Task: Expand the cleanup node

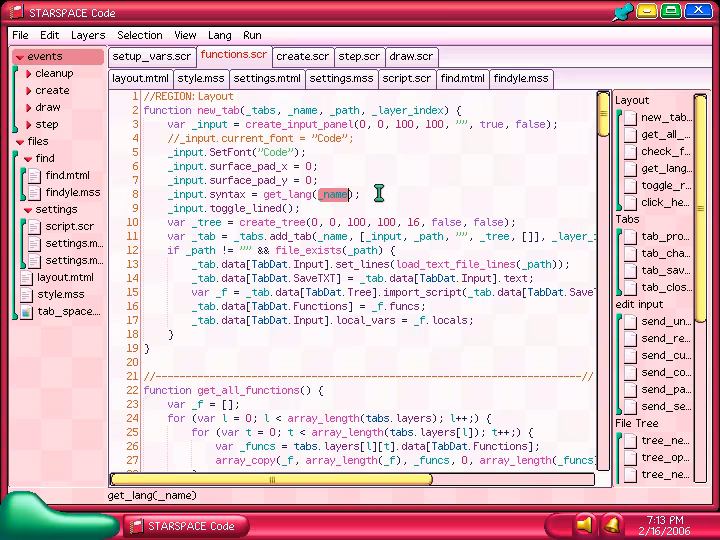Action: click(x=27, y=74)
